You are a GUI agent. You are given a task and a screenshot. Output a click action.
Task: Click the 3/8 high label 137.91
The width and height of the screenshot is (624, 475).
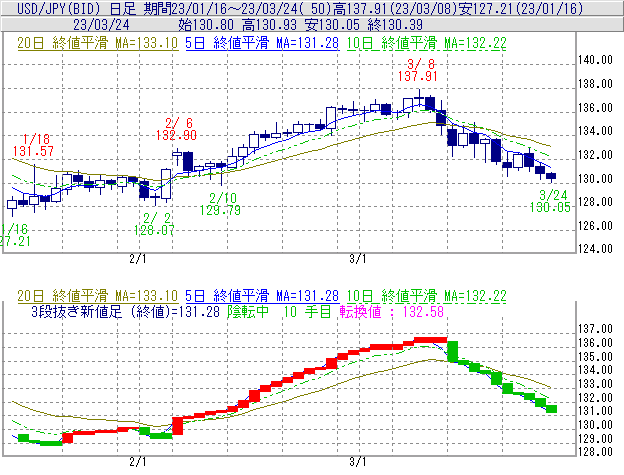pos(418,75)
